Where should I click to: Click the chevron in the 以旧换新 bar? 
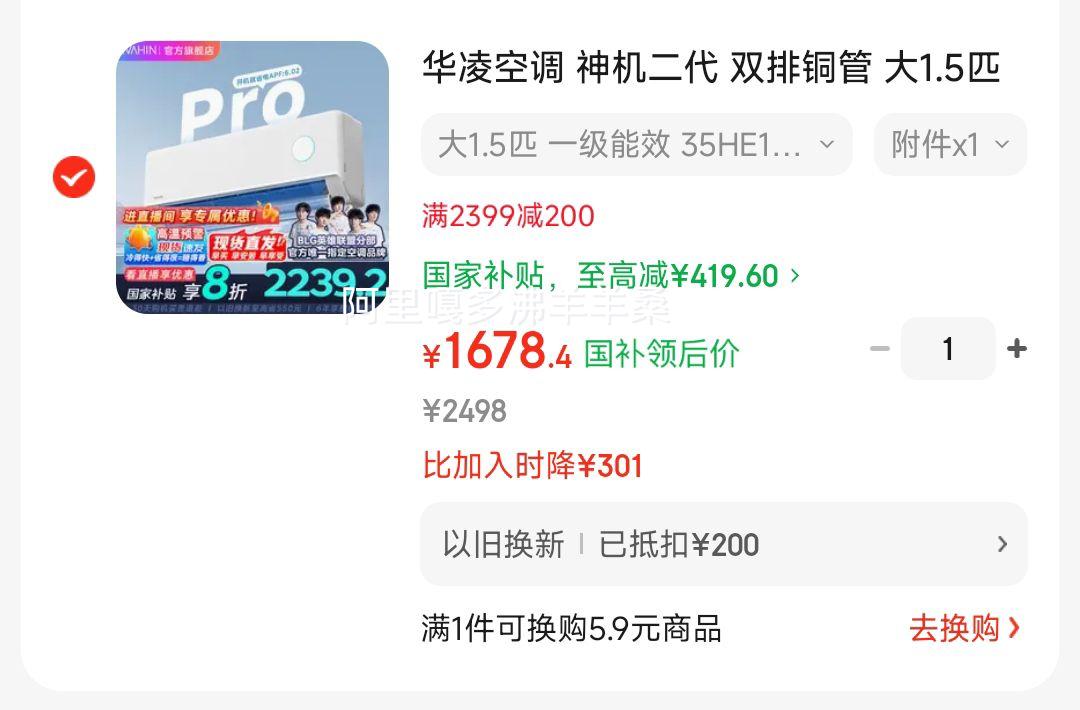(1002, 544)
